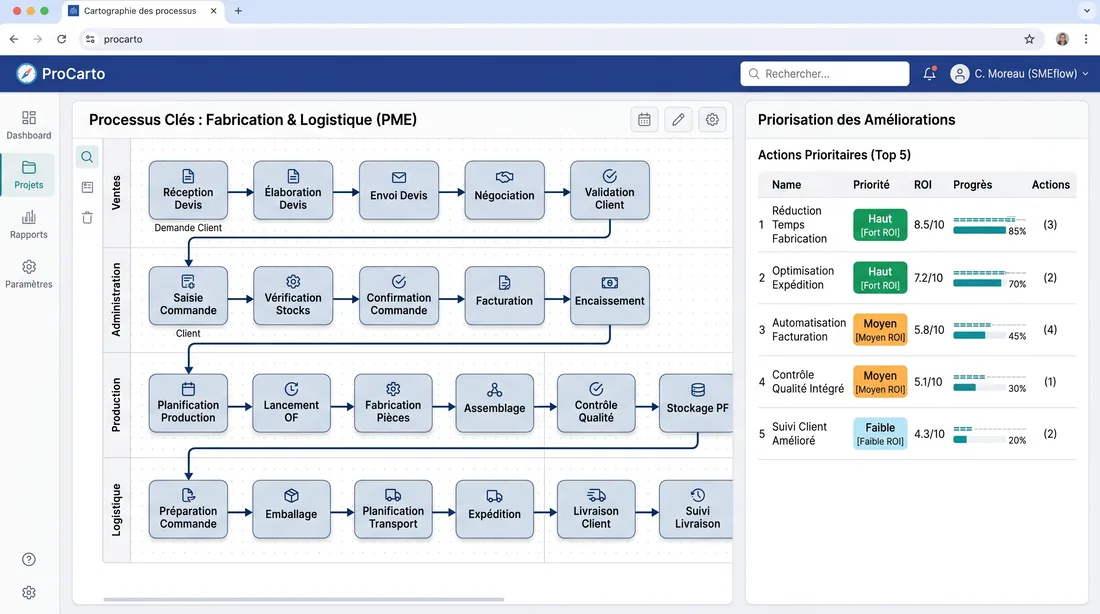Select the Assemblage node
This screenshot has width=1100, height=614.
(x=495, y=403)
